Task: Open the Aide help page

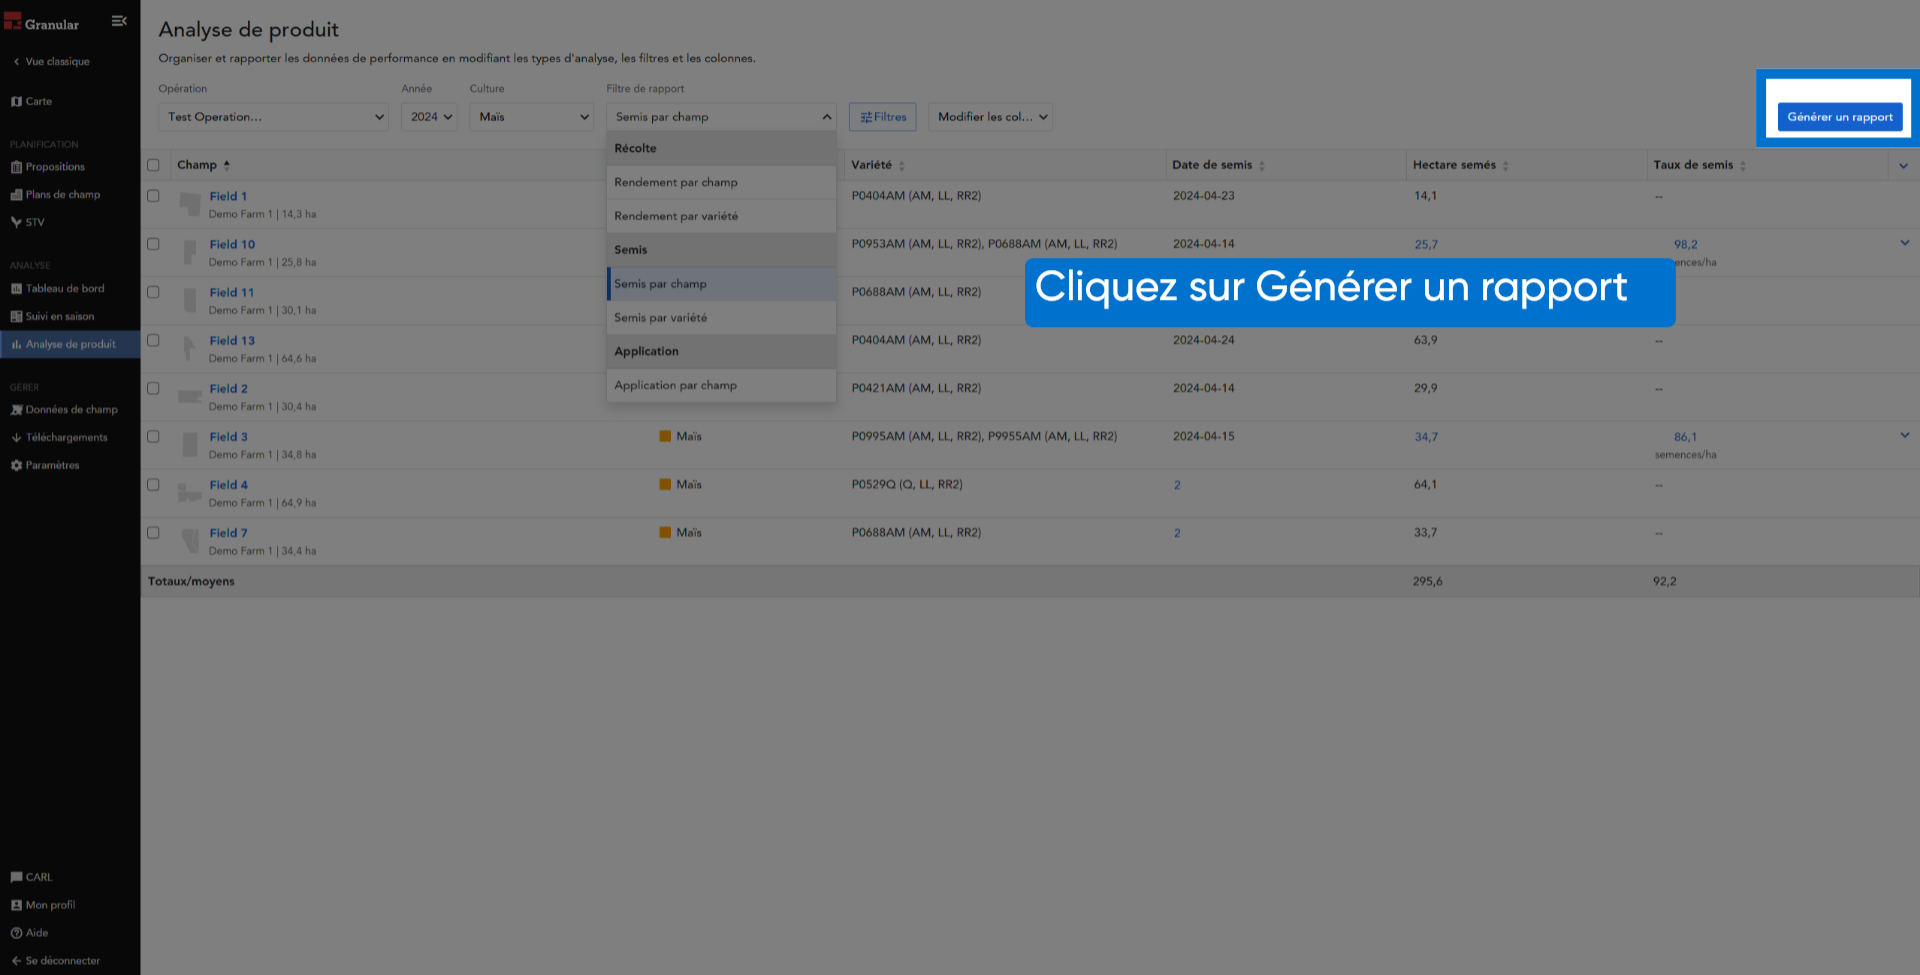Action: click(29, 933)
